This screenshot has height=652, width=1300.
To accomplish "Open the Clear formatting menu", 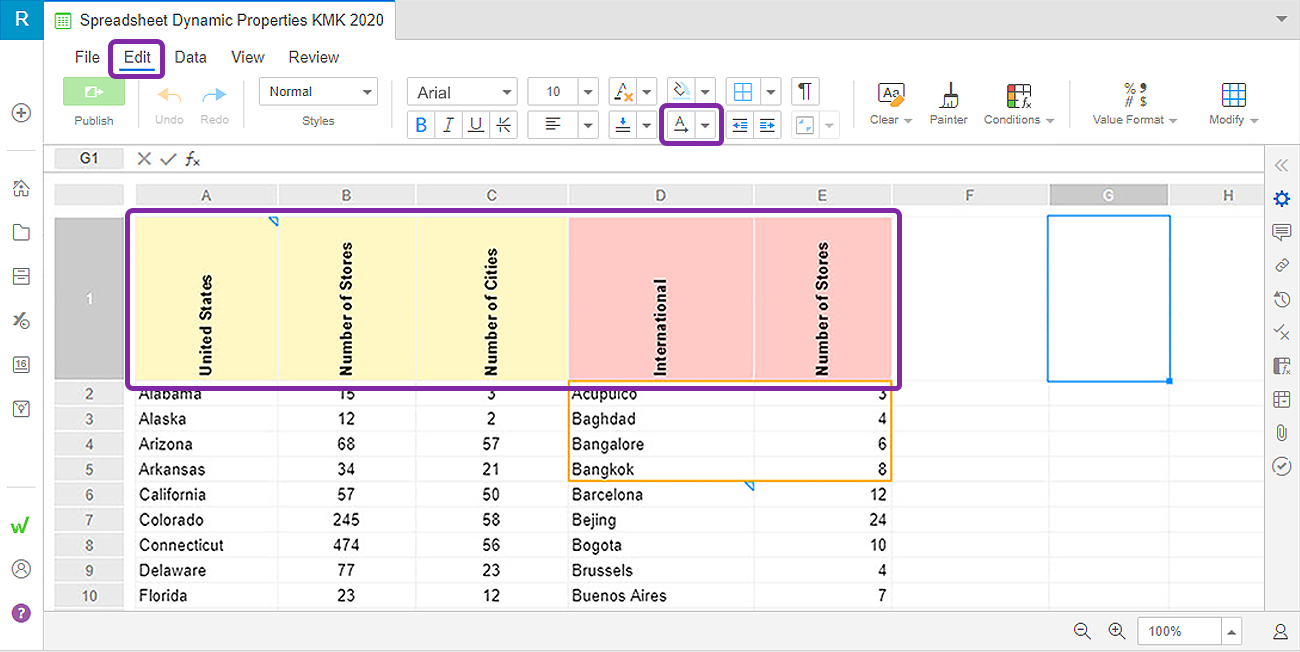I will pos(891,104).
